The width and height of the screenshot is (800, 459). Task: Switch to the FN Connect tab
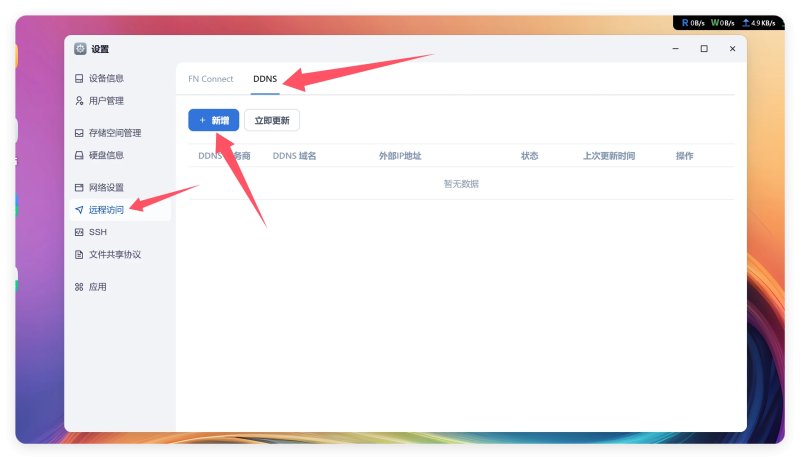(211, 79)
